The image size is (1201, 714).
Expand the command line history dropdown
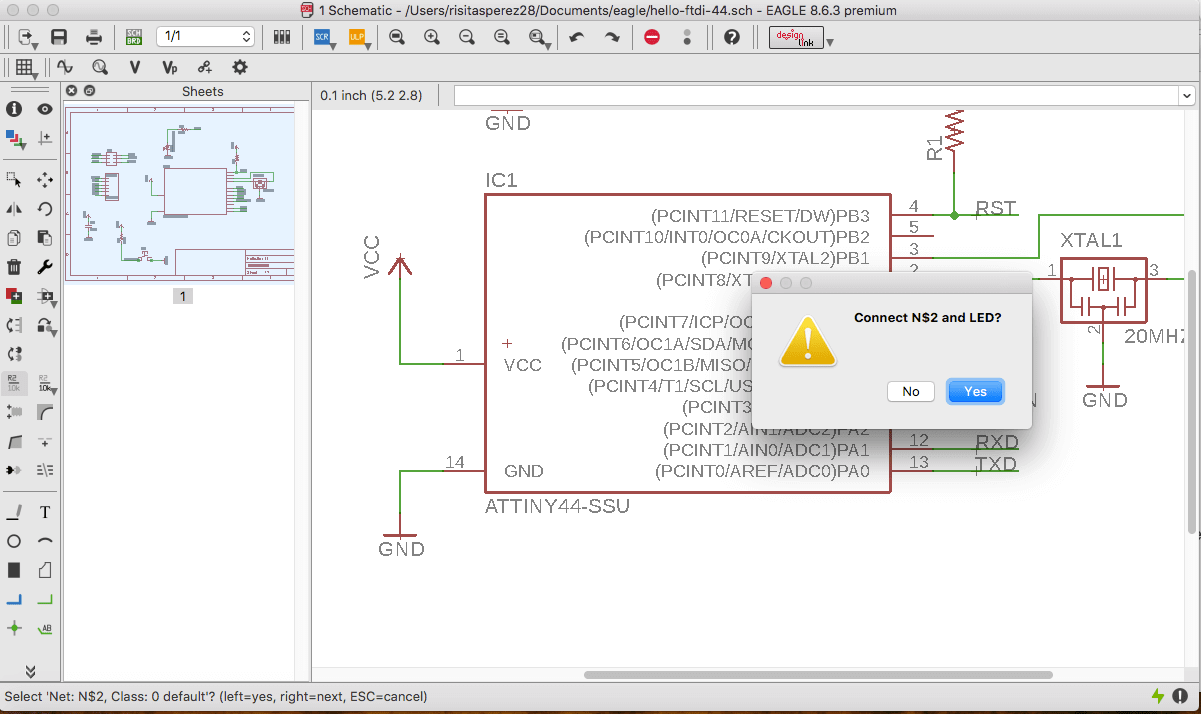point(1187,95)
